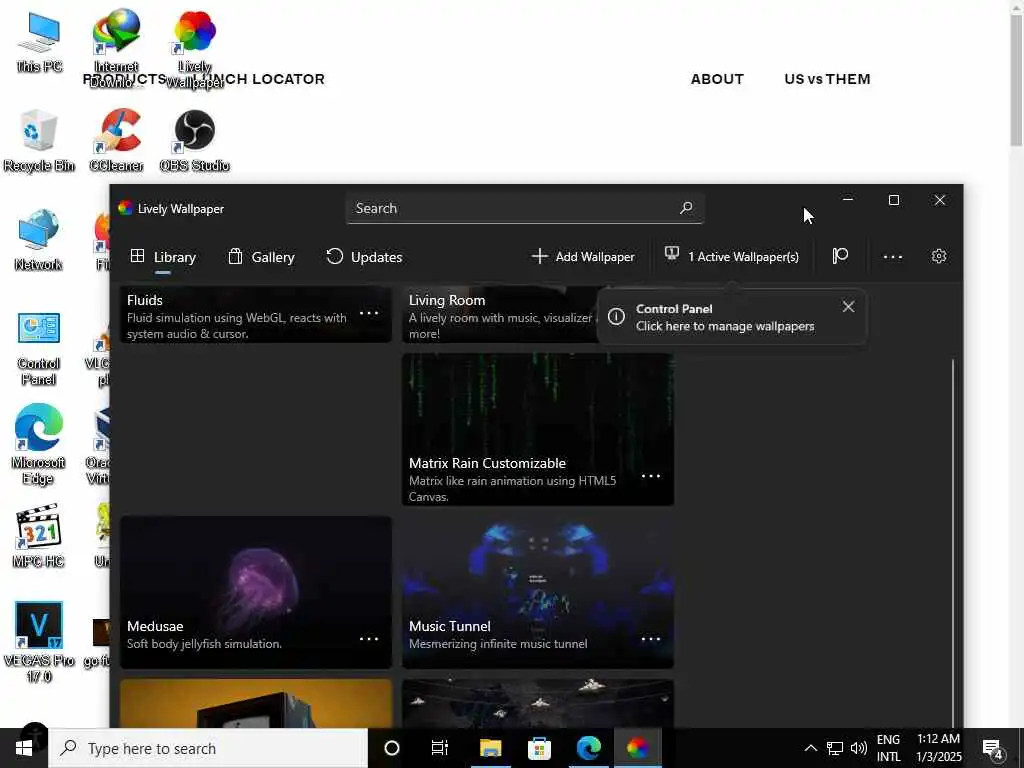
Task: Open Network desktop icon
Action: tap(39, 240)
